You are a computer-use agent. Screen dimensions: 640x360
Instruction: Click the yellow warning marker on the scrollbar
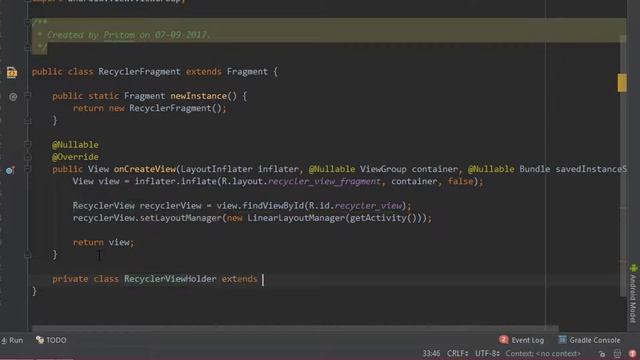[x=622, y=83]
